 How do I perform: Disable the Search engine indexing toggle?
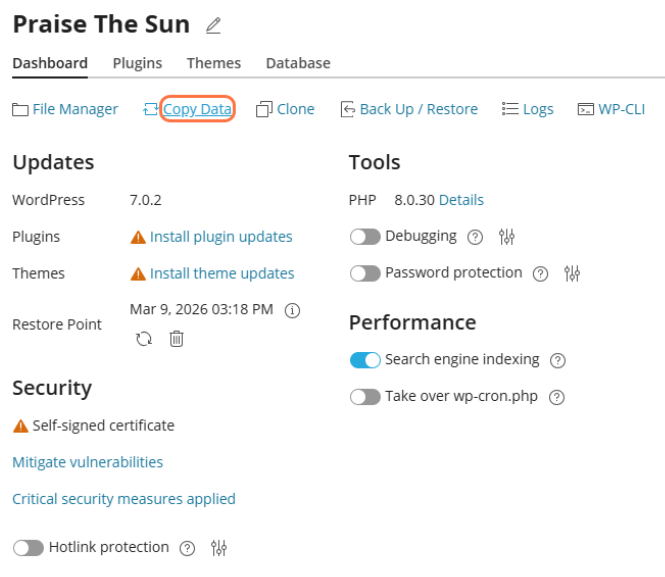point(365,360)
